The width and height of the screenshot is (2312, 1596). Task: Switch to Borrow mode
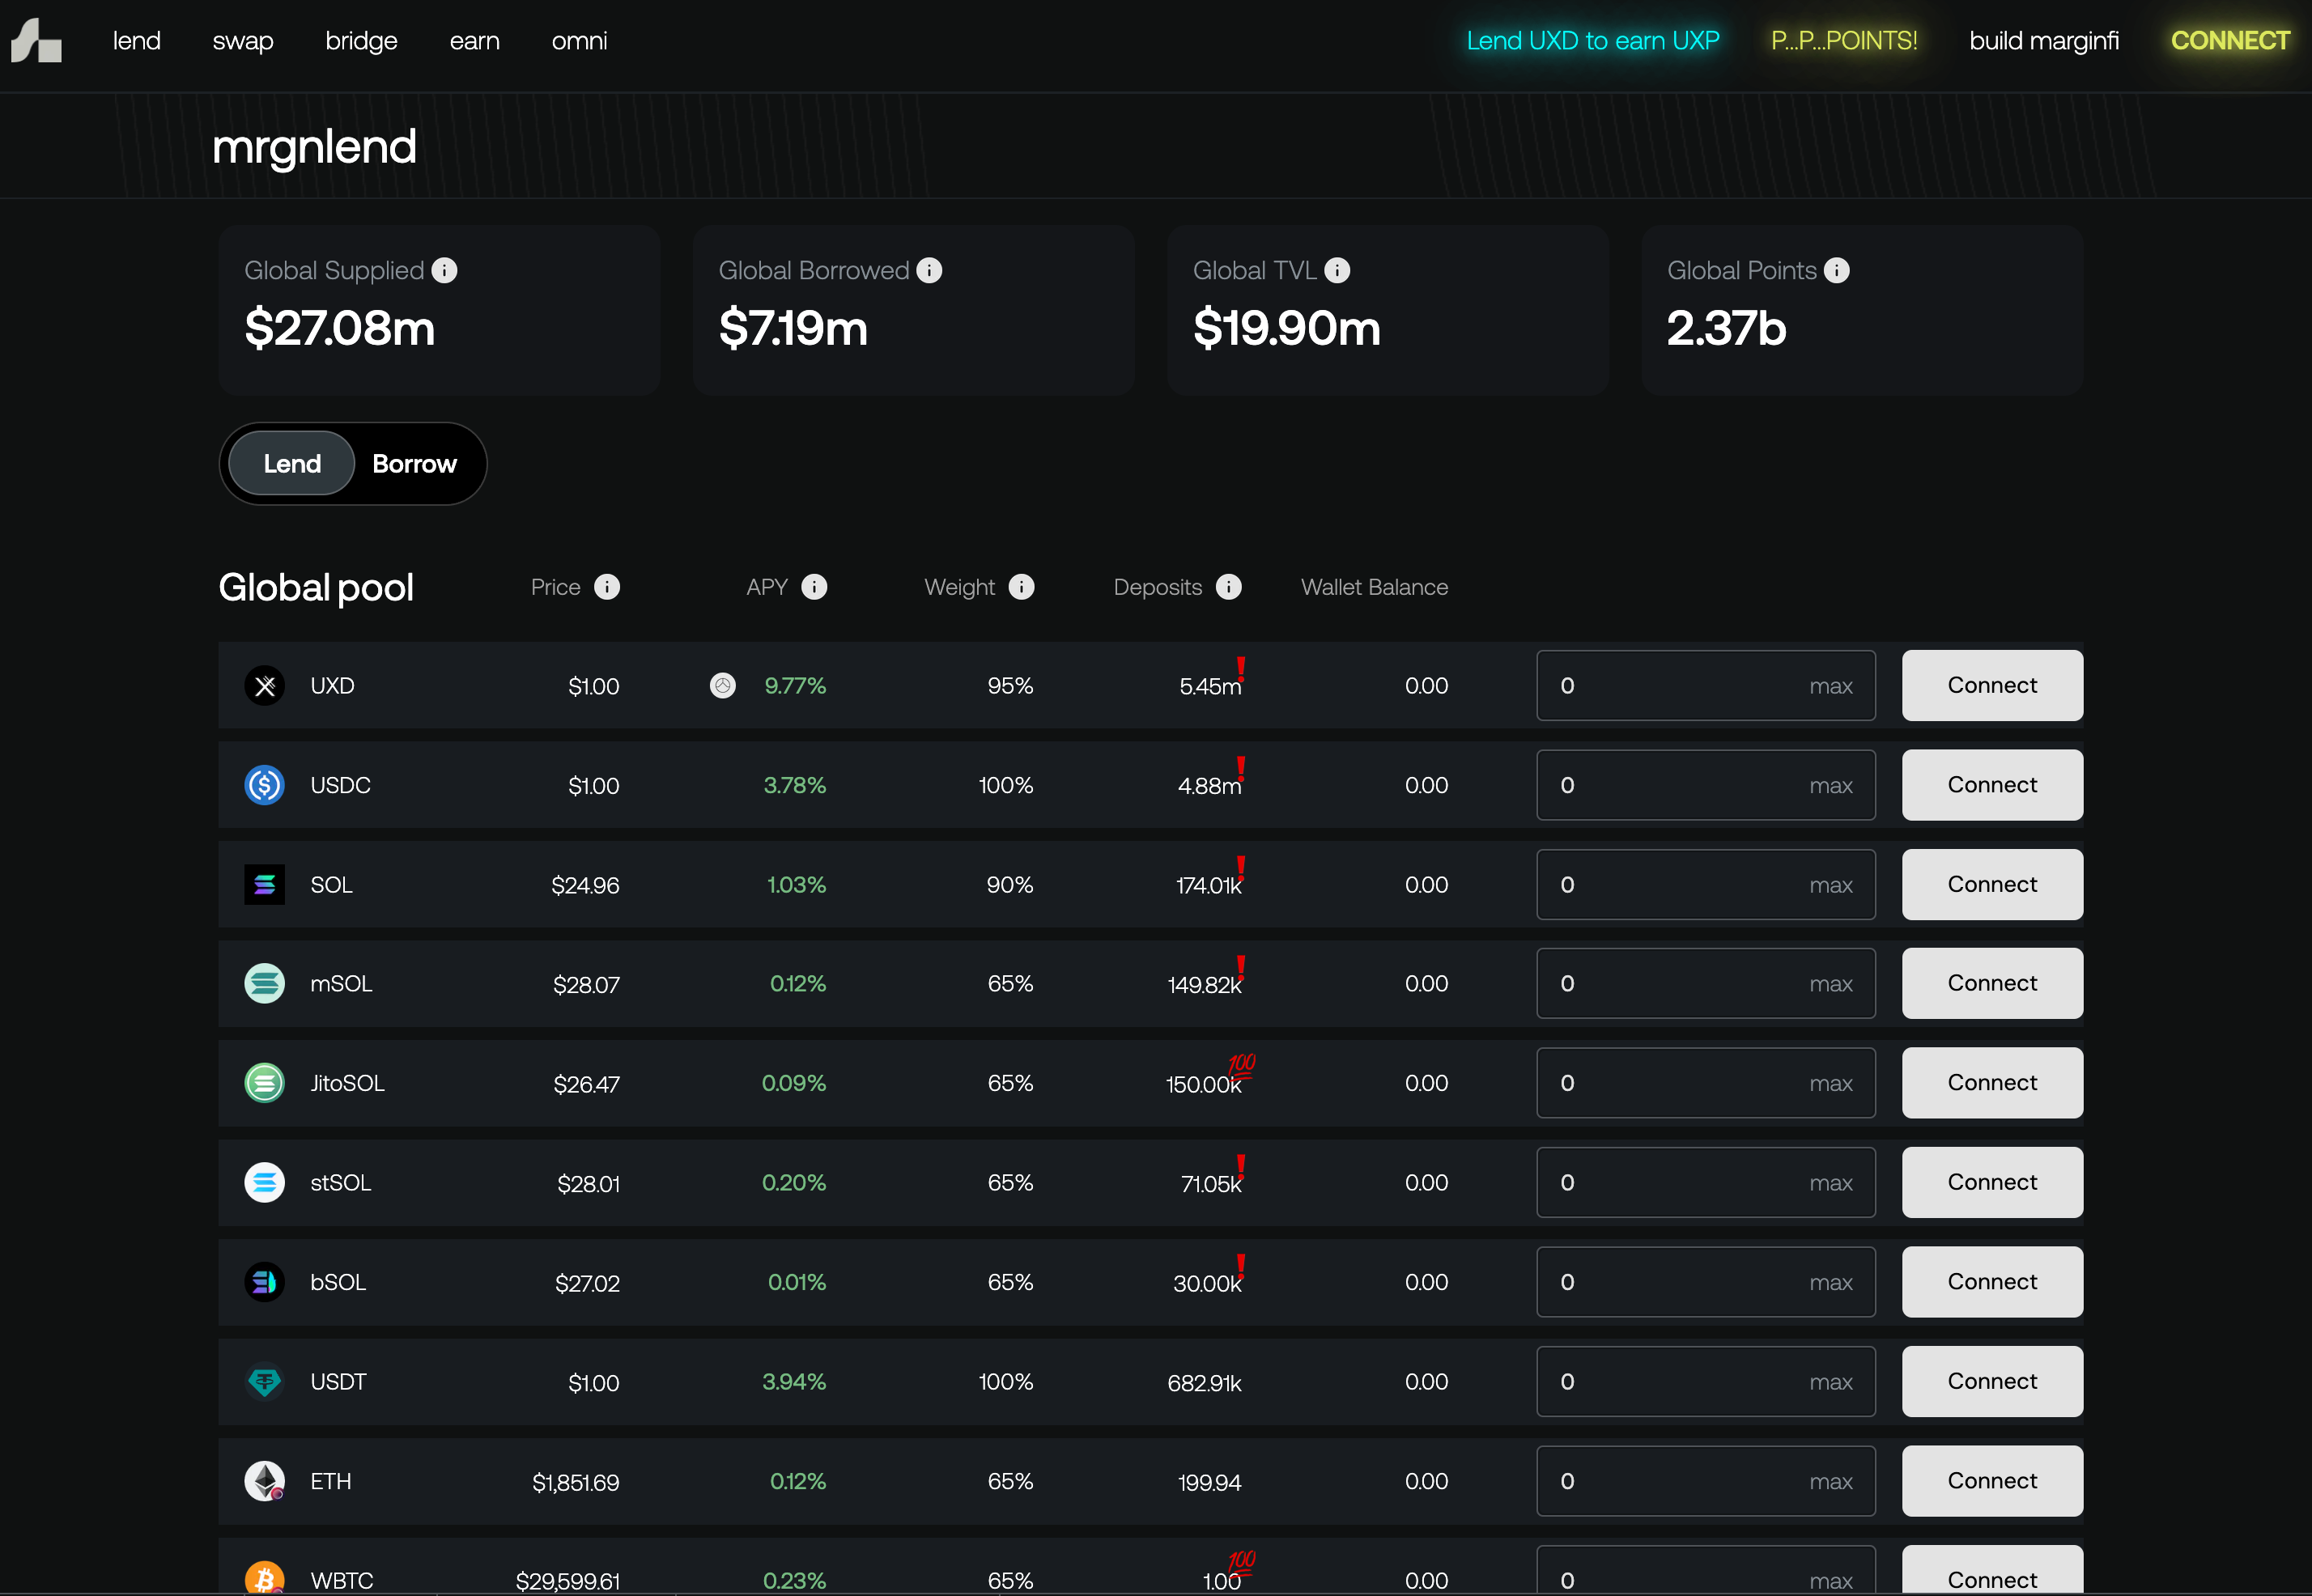click(x=414, y=463)
